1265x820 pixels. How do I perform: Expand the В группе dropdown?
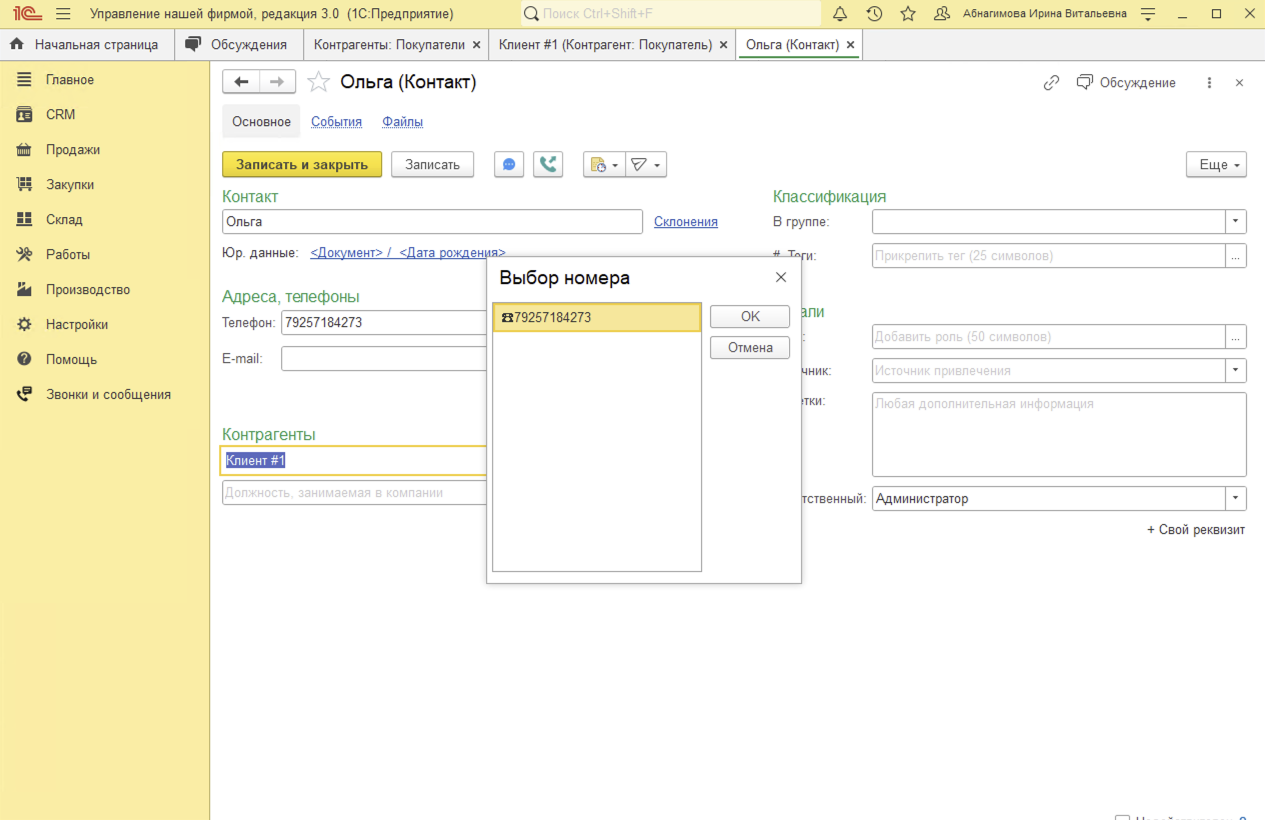tap(1237, 222)
